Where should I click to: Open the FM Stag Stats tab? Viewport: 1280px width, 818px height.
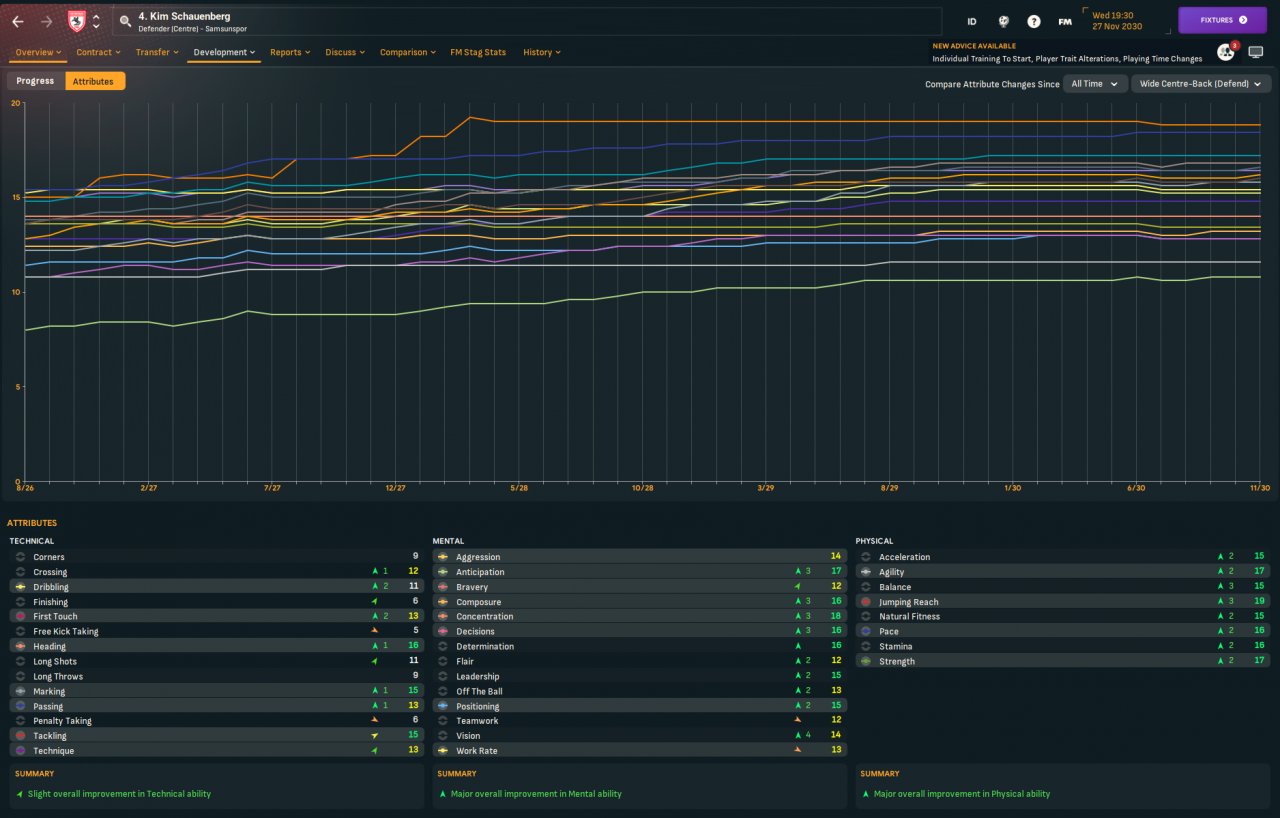(x=478, y=52)
